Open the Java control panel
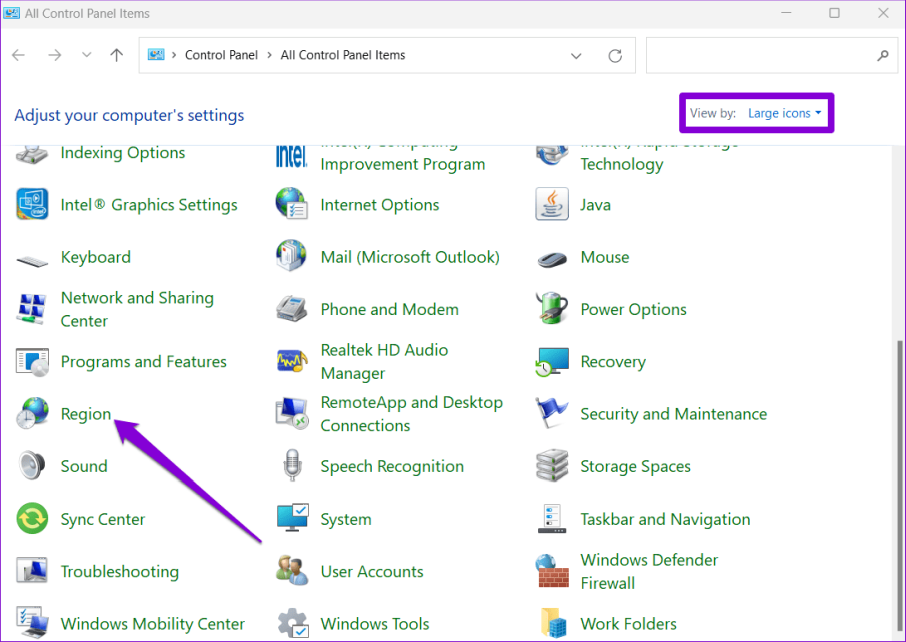 pyautogui.click(x=595, y=204)
